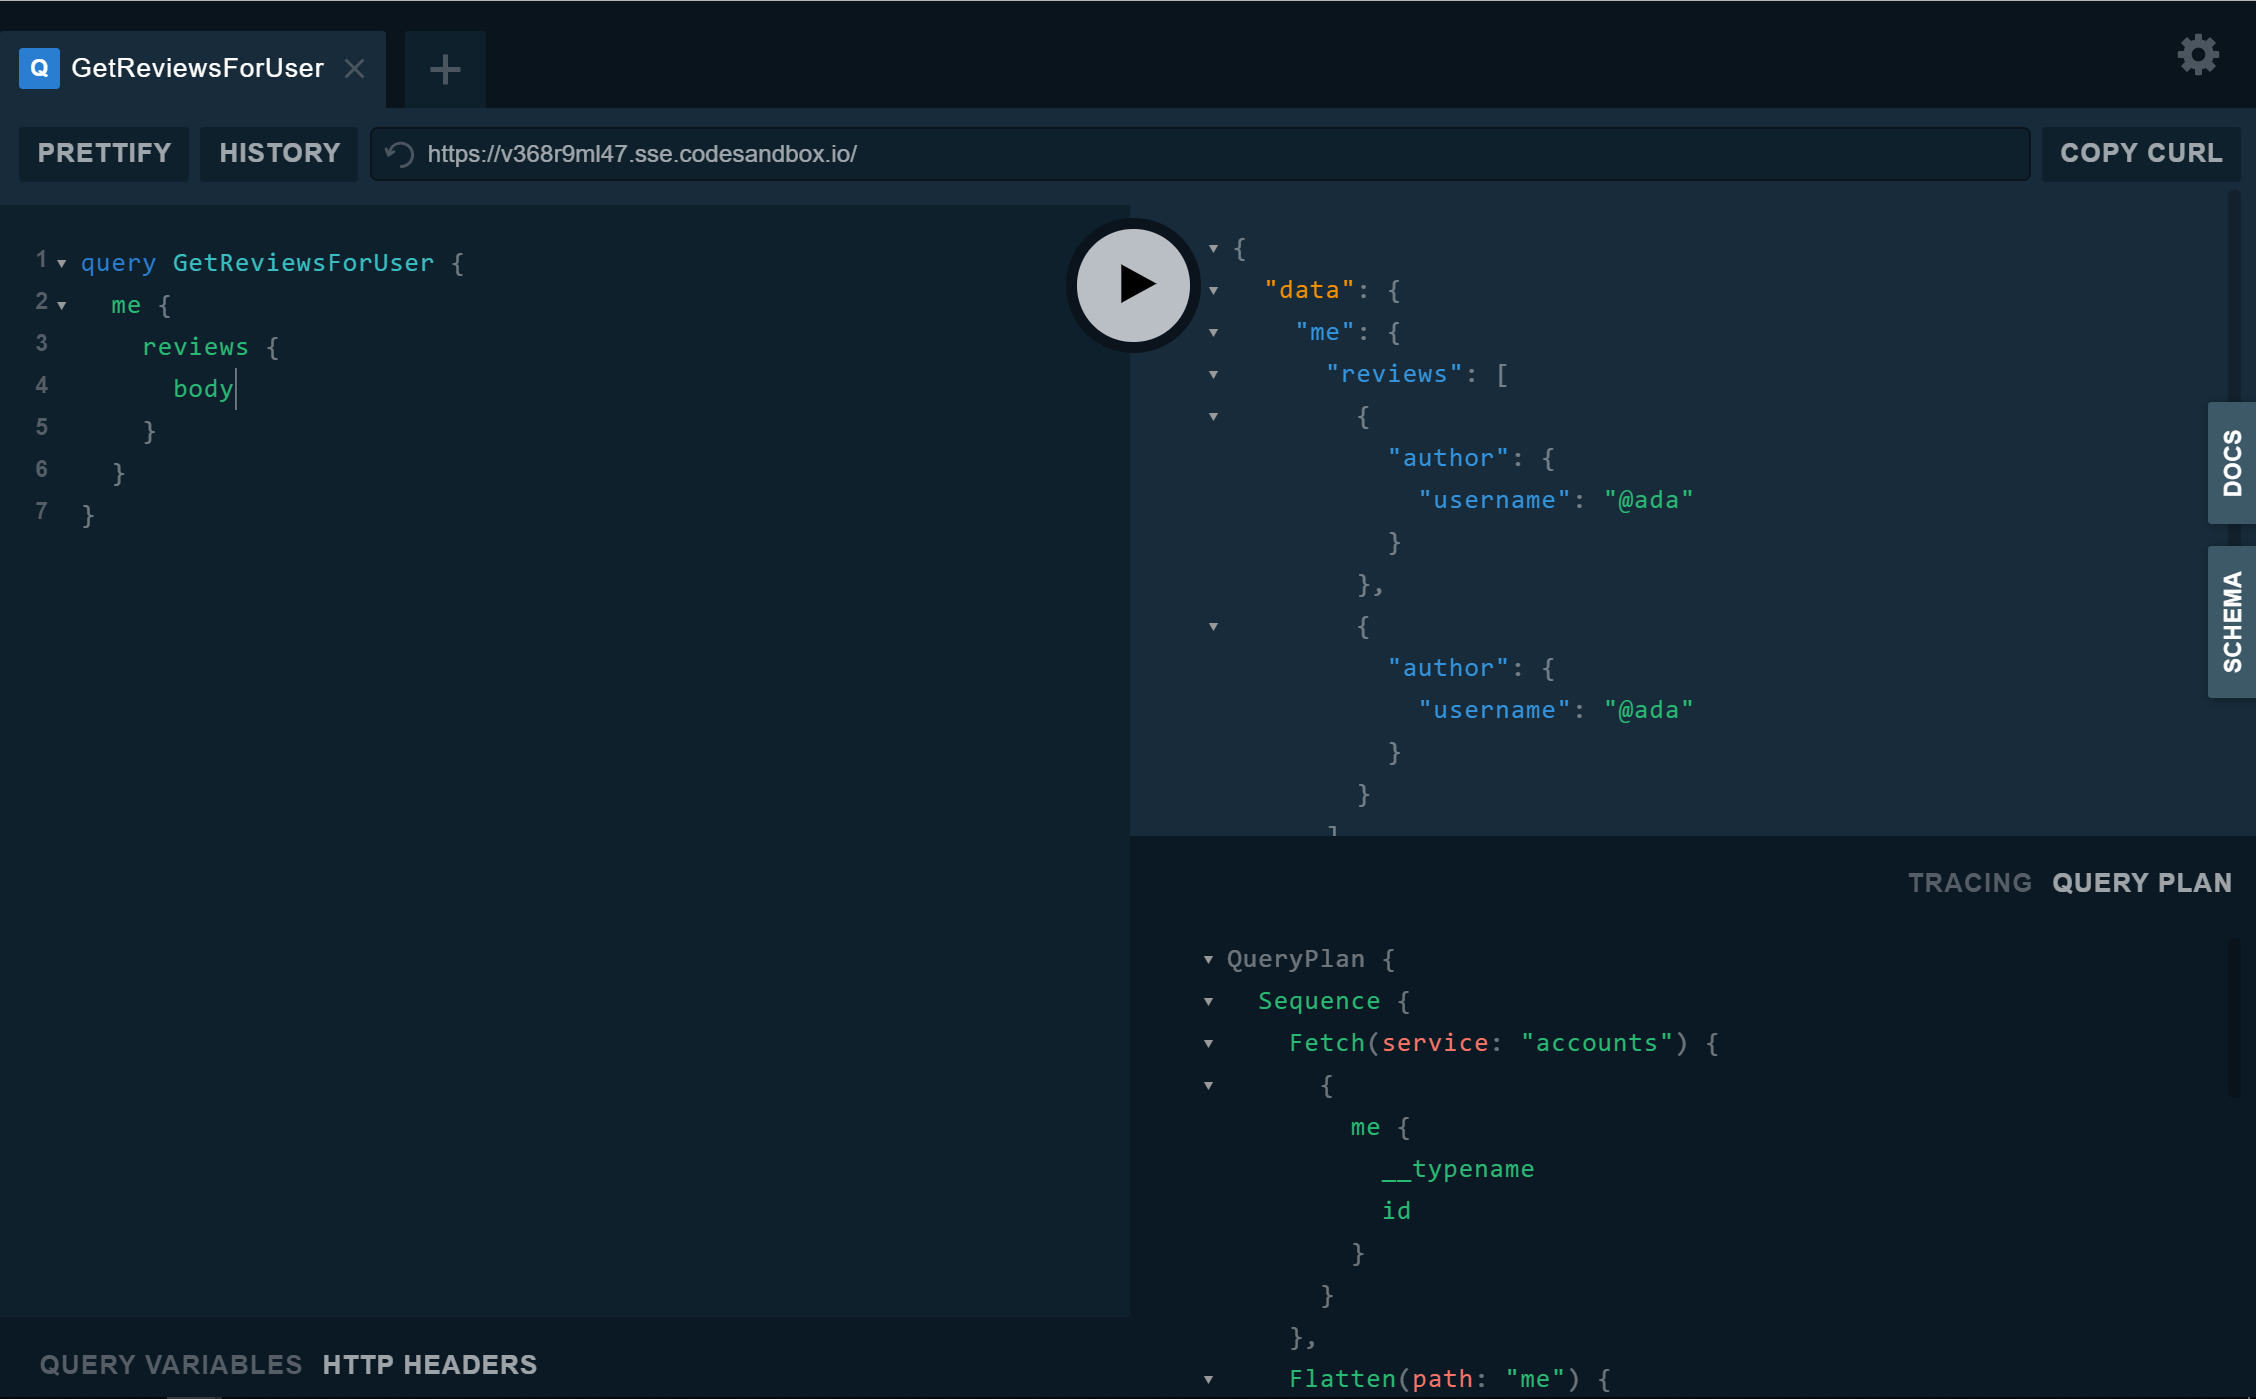Collapse the "reviews" array disclosure triangle
Screen dimensions: 2256x1399
[1214, 375]
